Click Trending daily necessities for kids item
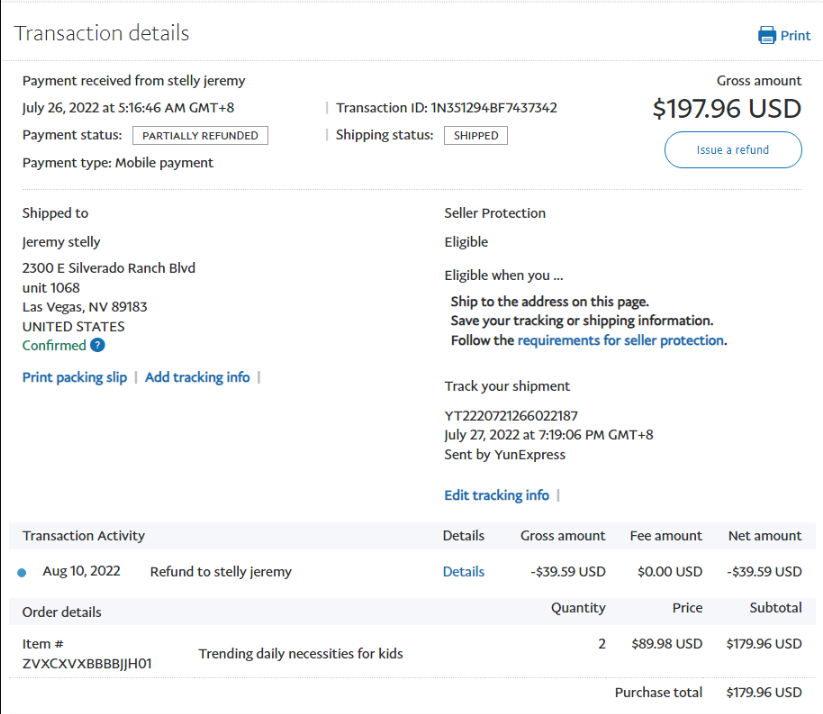 301,654
